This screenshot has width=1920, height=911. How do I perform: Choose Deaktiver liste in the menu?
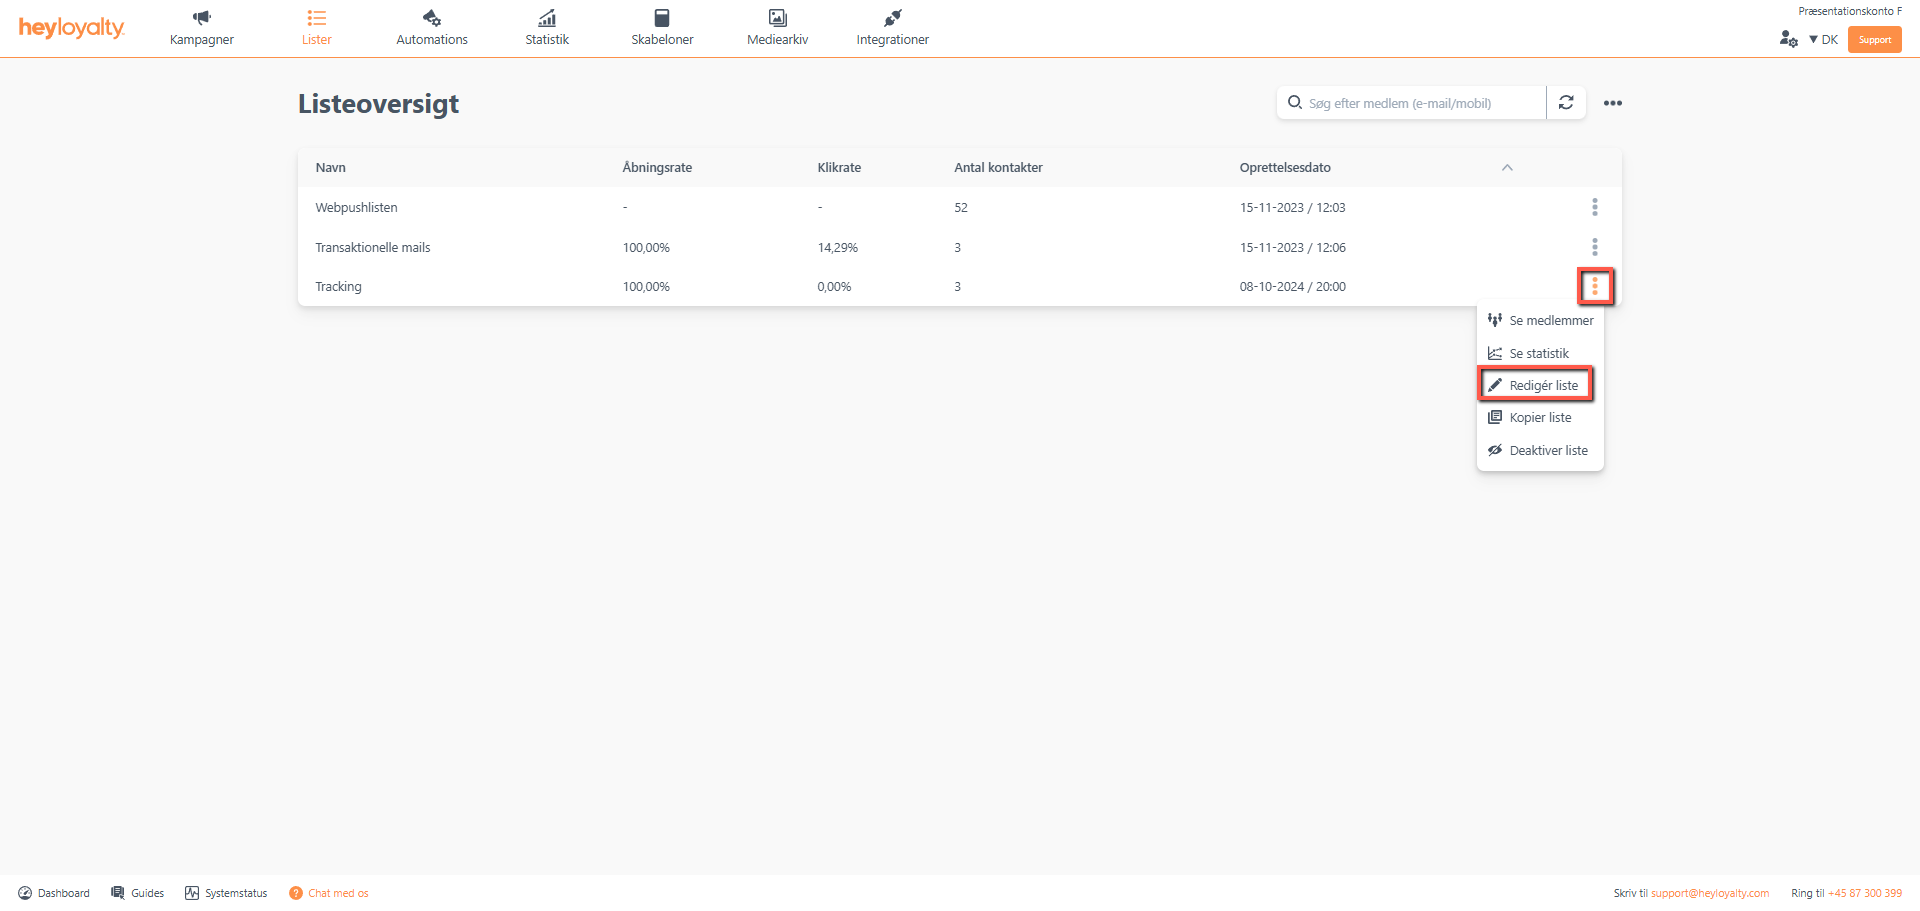(x=1547, y=451)
